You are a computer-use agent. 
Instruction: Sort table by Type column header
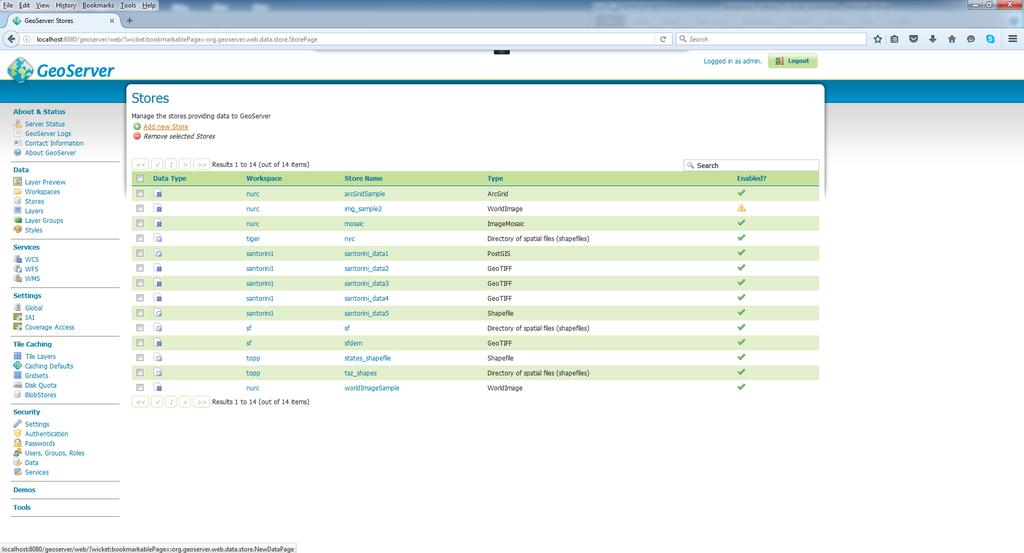click(x=495, y=178)
